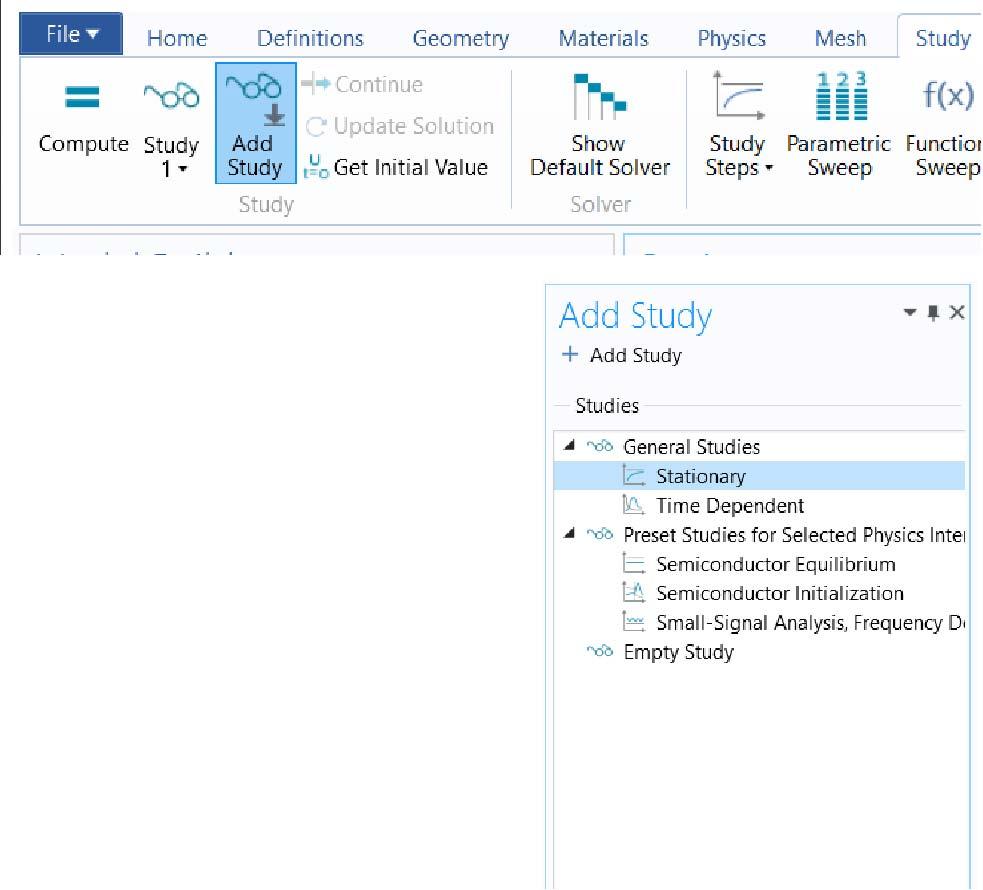The width and height of the screenshot is (983, 890).
Task: Collapse the General Studies tree node
Action: point(569,446)
